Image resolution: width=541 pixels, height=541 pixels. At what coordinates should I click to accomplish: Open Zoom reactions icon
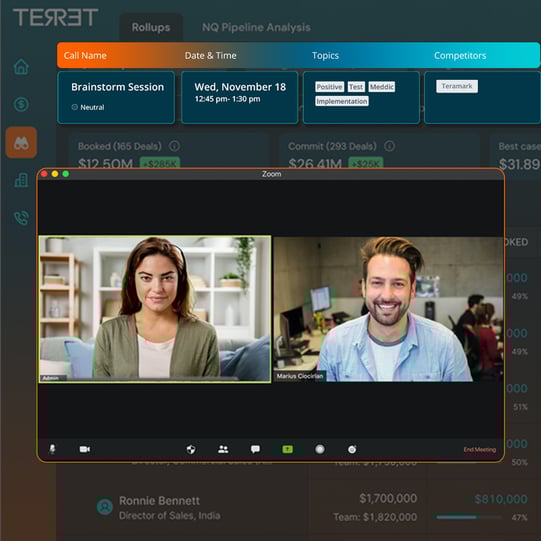pyautogui.click(x=352, y=449)
